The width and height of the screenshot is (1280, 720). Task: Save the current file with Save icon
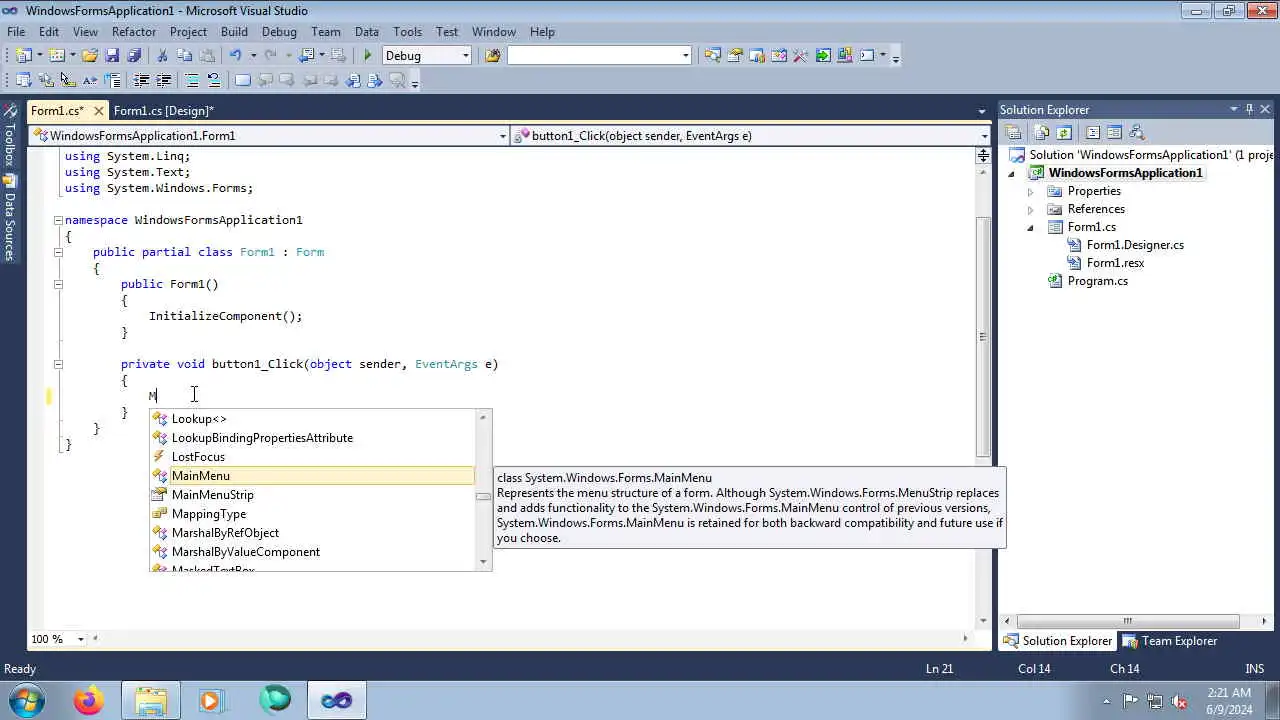(112, 56)
